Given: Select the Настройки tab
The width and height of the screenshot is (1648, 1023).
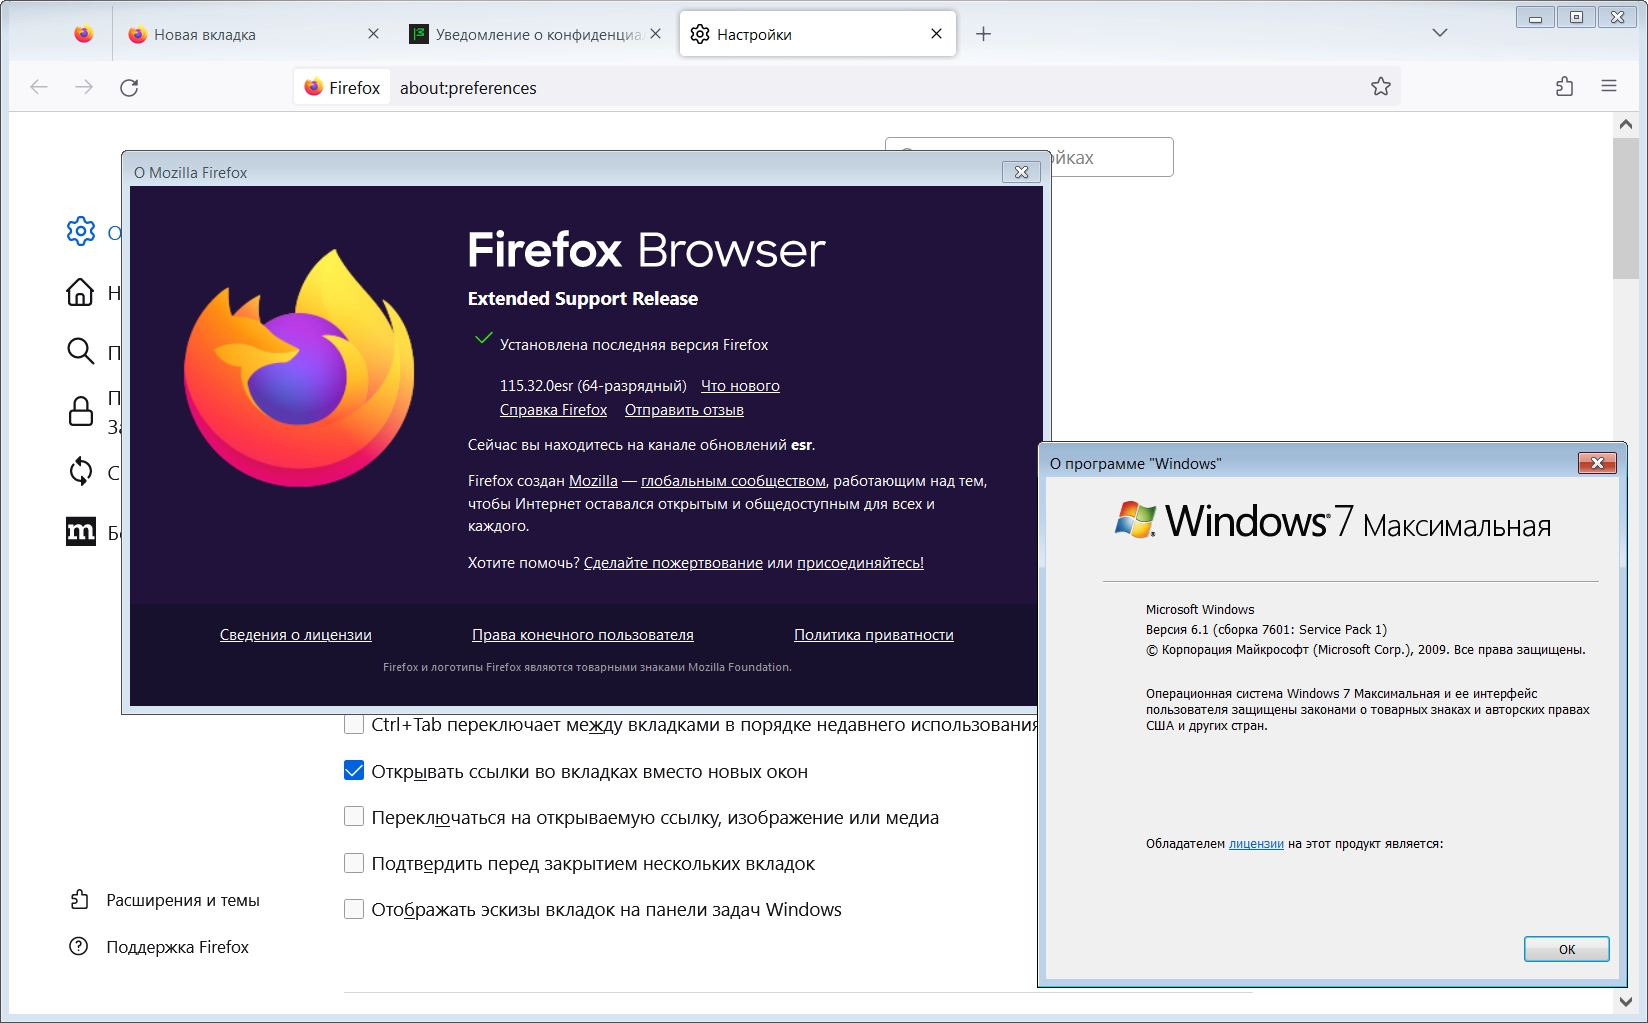Looking at the screenshot, I should click(x=818, y=34).
